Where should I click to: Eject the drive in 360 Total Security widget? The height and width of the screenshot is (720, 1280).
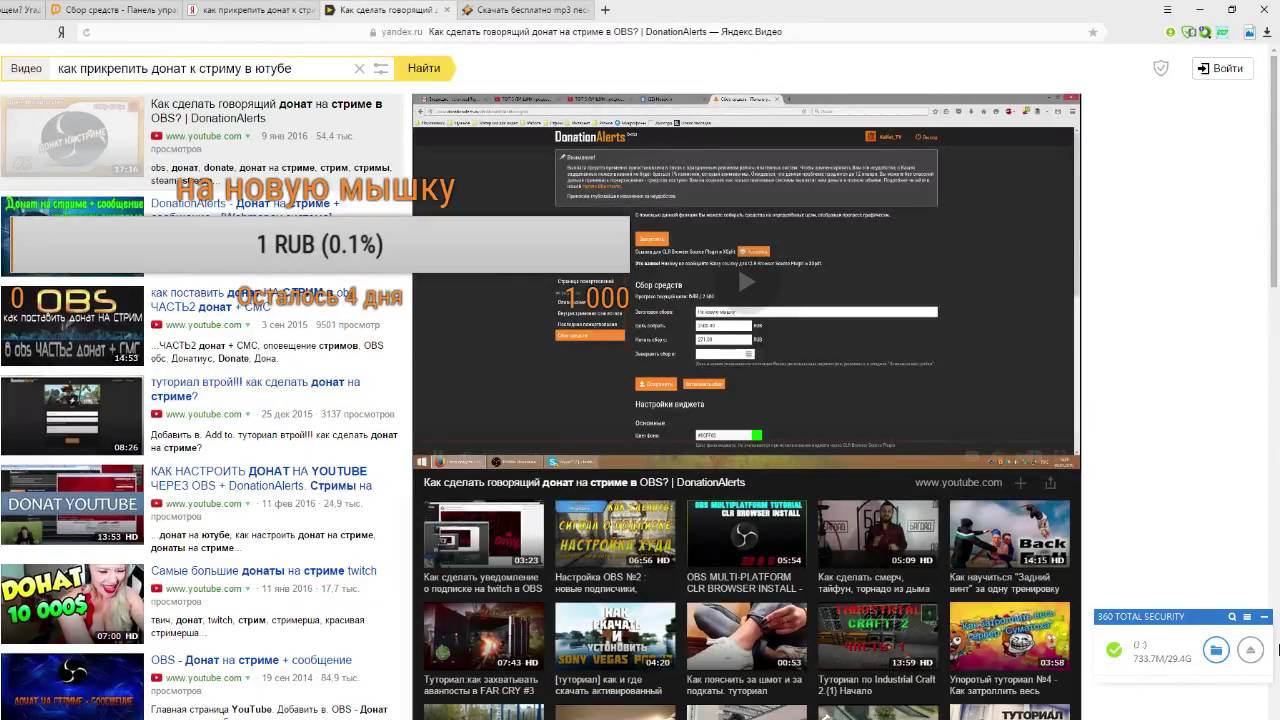[x=1250, y=650]
